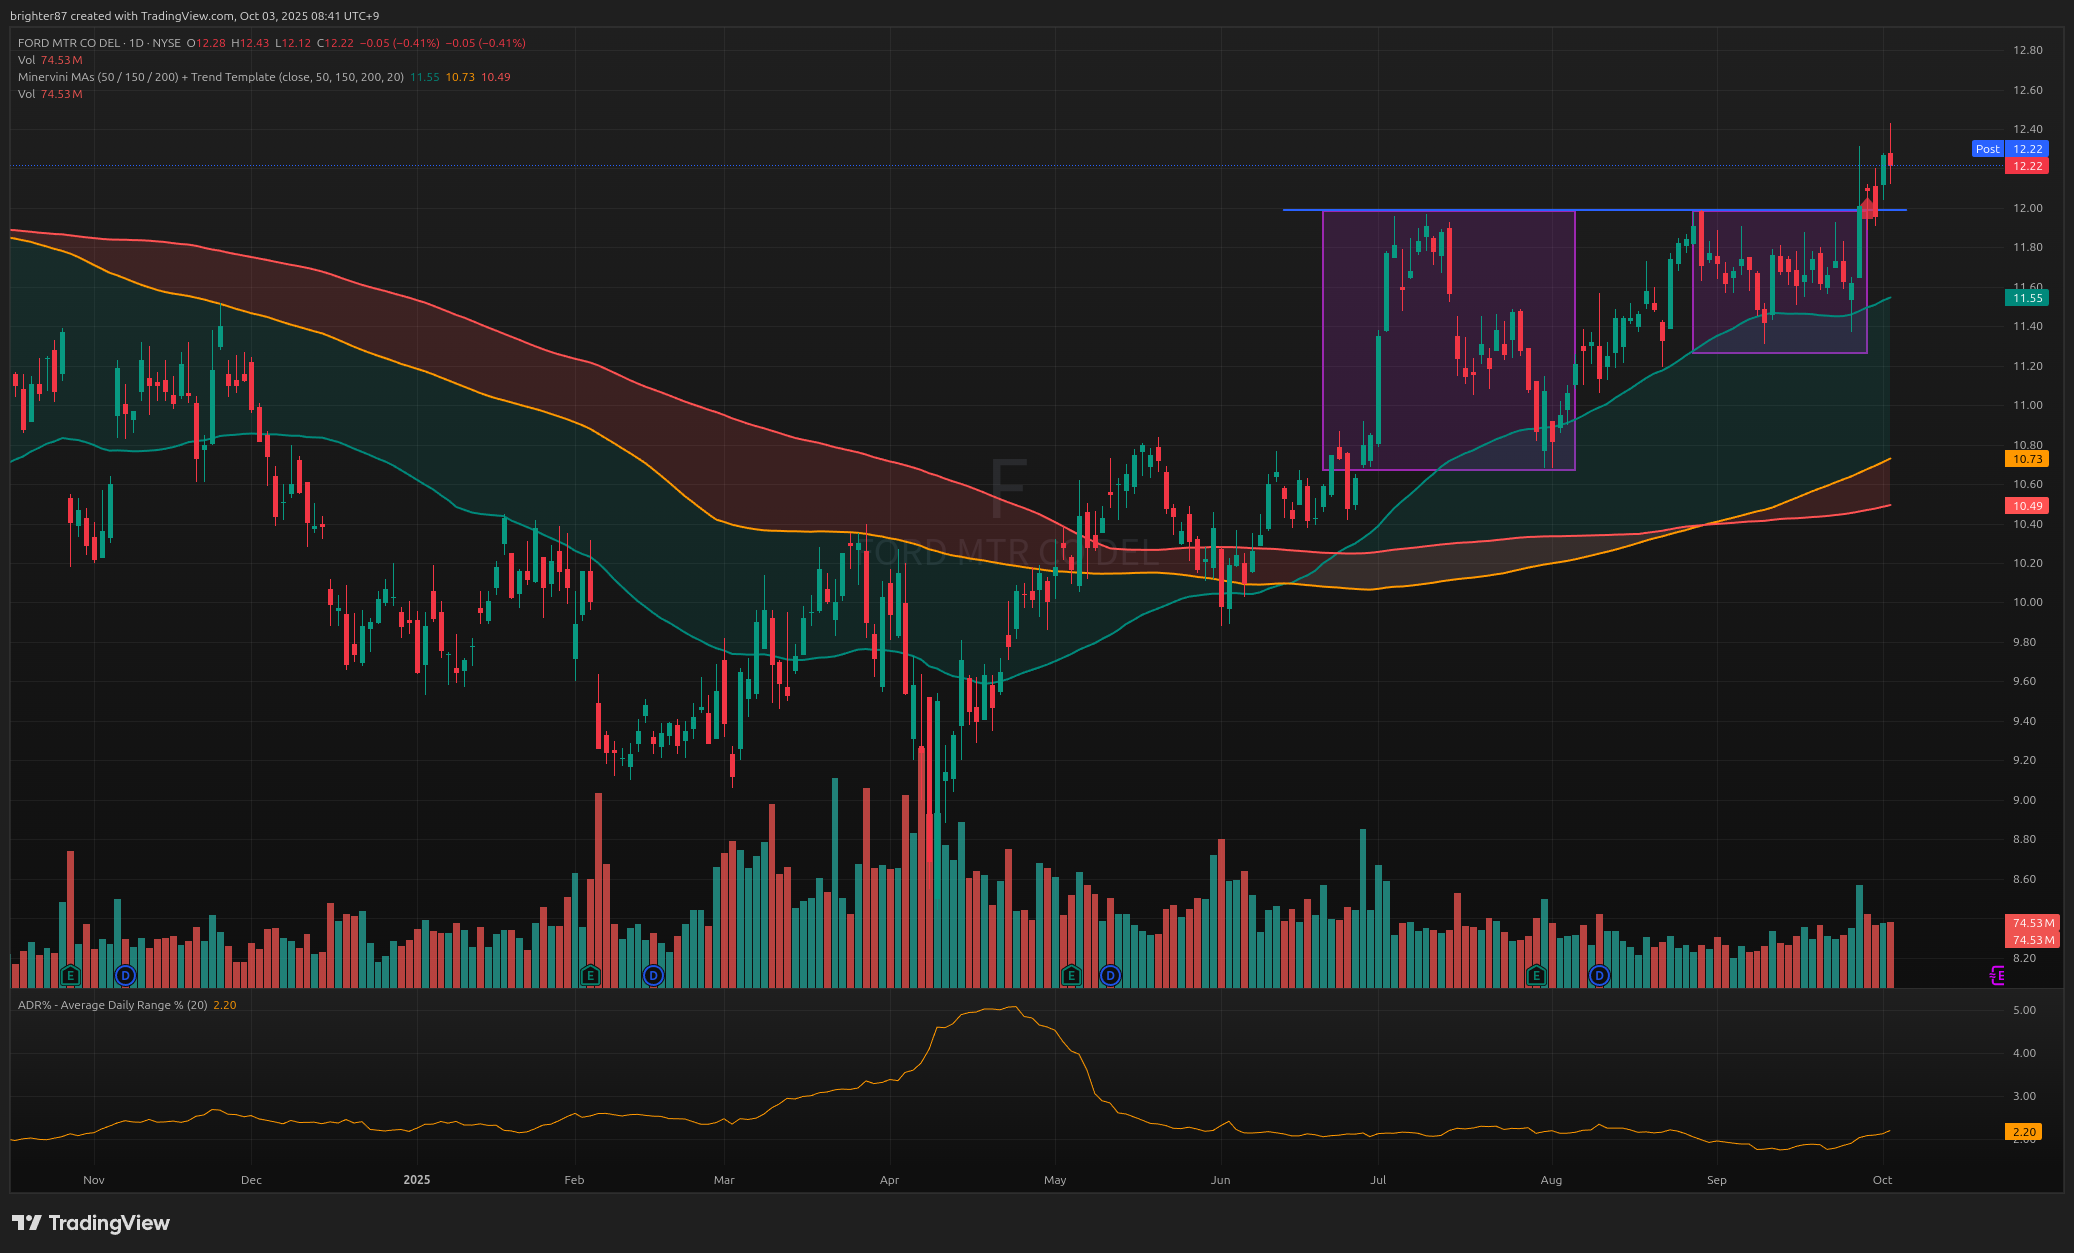This screenshot has height=1253, width=2074.
Task: Click the purple upcoming earnings icon
Action: pyautogui.click(x=1997, y=974)
